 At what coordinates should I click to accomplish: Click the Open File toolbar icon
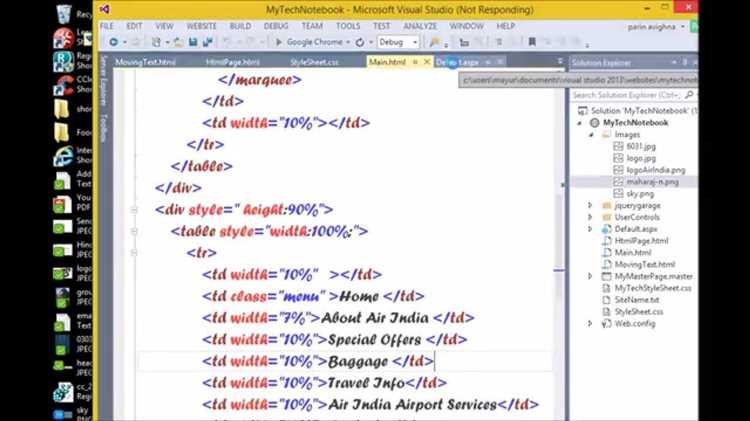click(x=178, y=42)
